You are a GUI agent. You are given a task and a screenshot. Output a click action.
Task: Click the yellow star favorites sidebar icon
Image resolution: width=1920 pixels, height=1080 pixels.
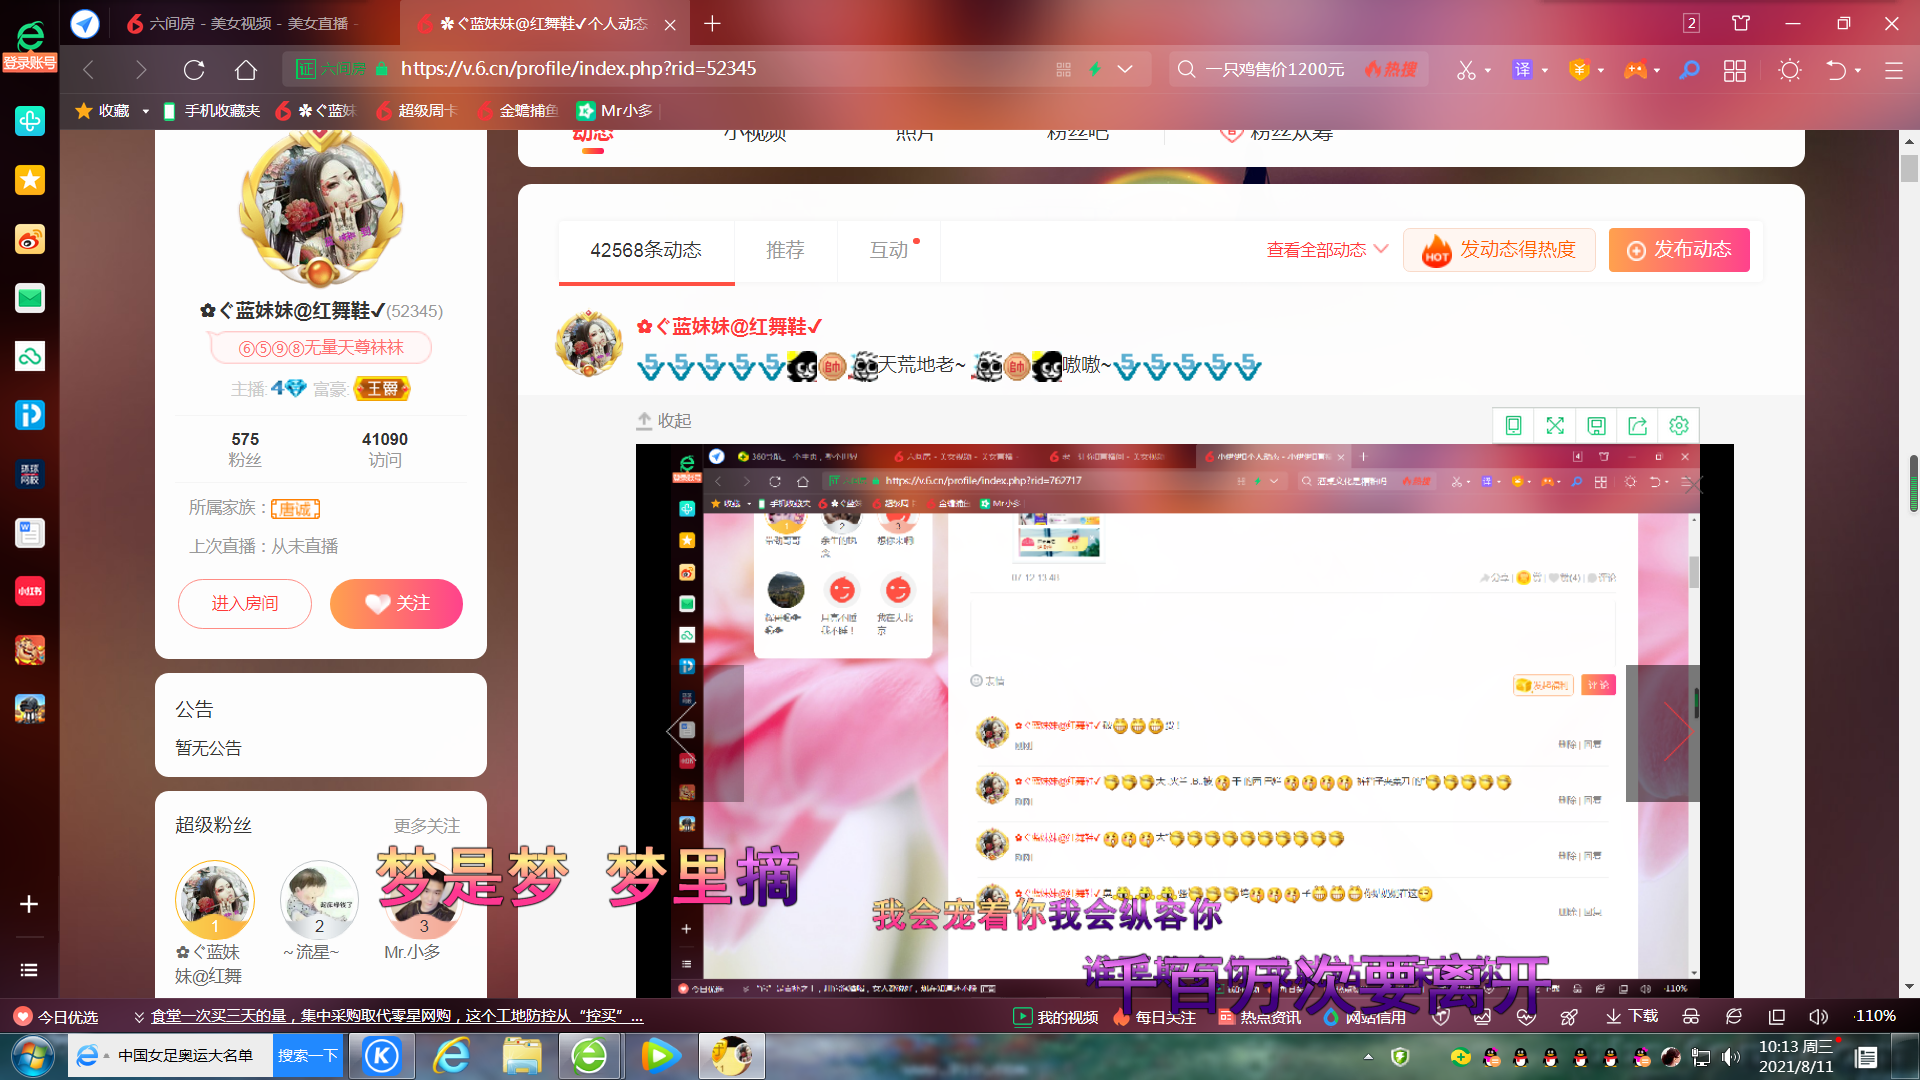(x=30, y=180)
